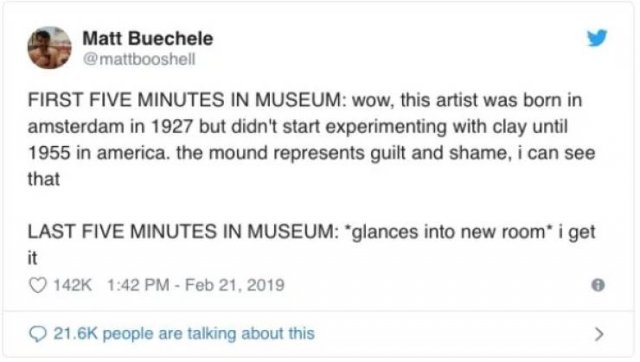Open "people are talking about this" link
The image size is (640, 362).
point(209,333)
